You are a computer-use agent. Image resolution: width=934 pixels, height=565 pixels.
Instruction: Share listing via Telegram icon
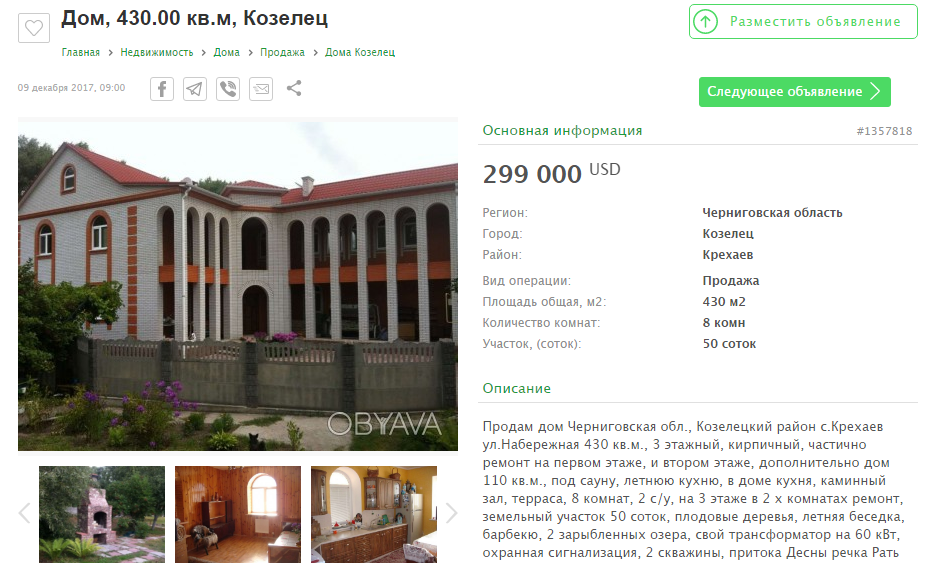[x=195, y=89]
